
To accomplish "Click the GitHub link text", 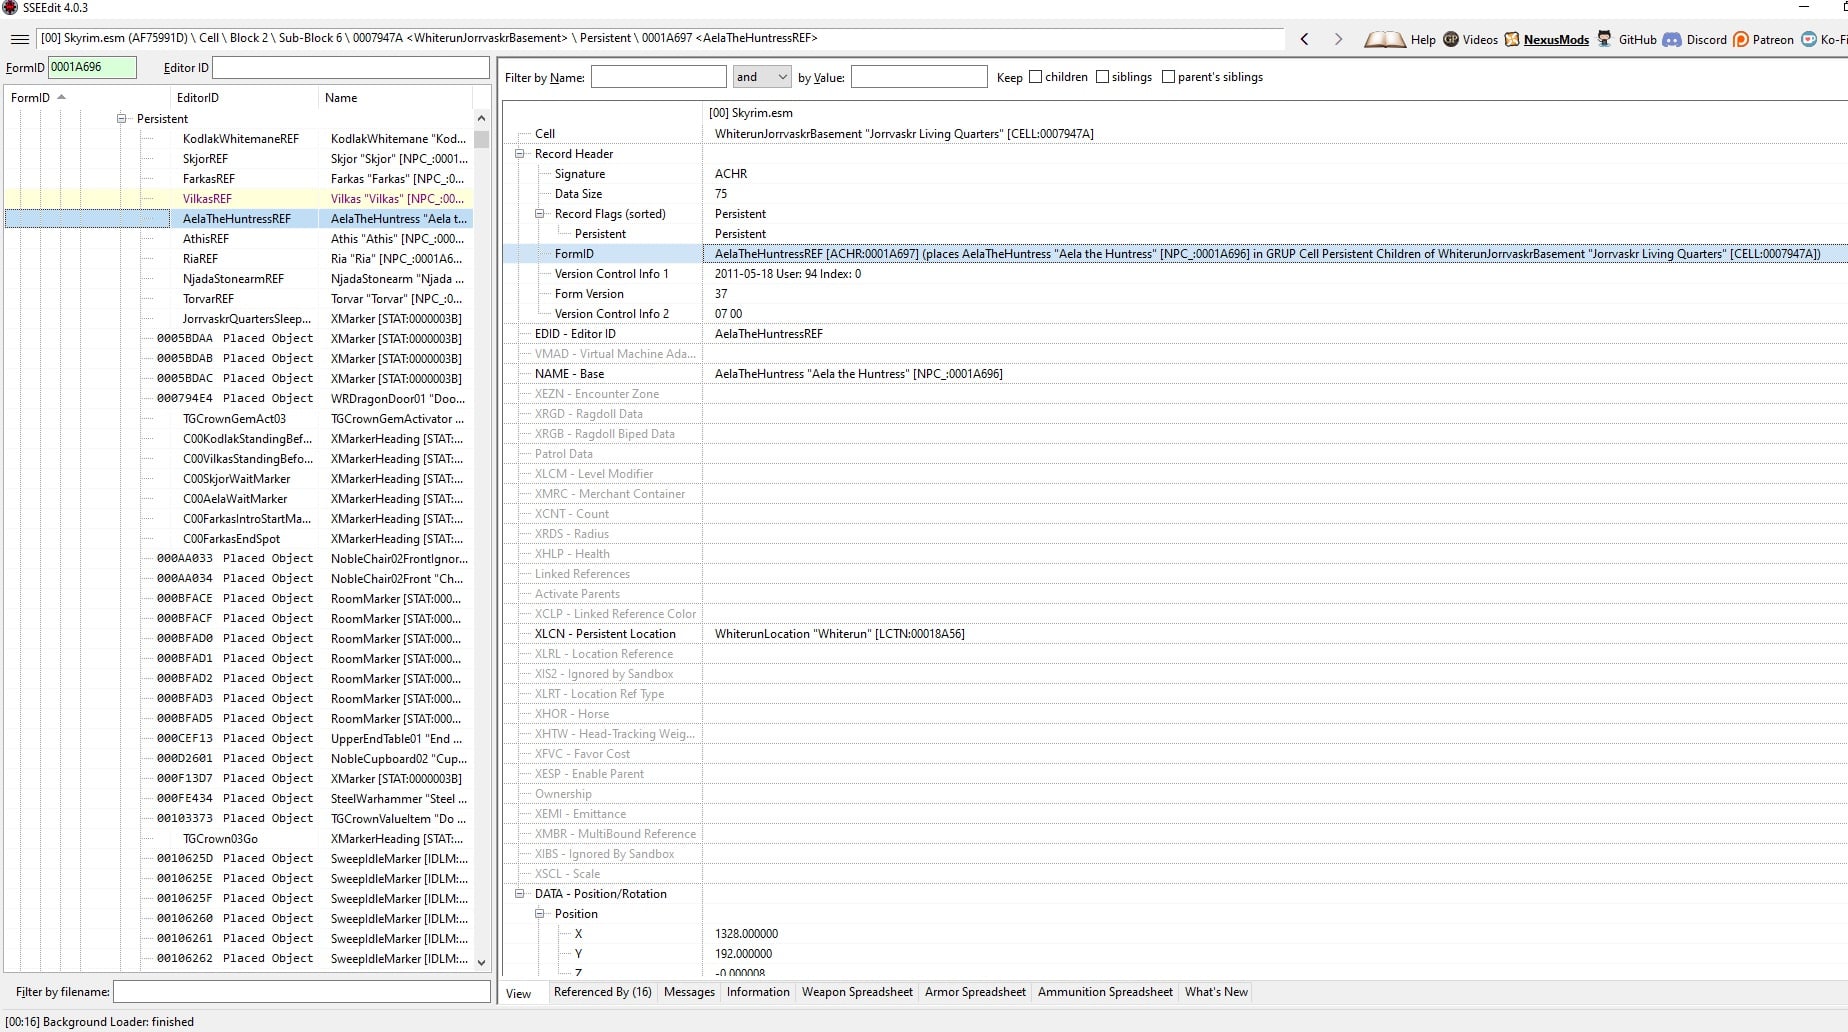I will point(1637,40).
